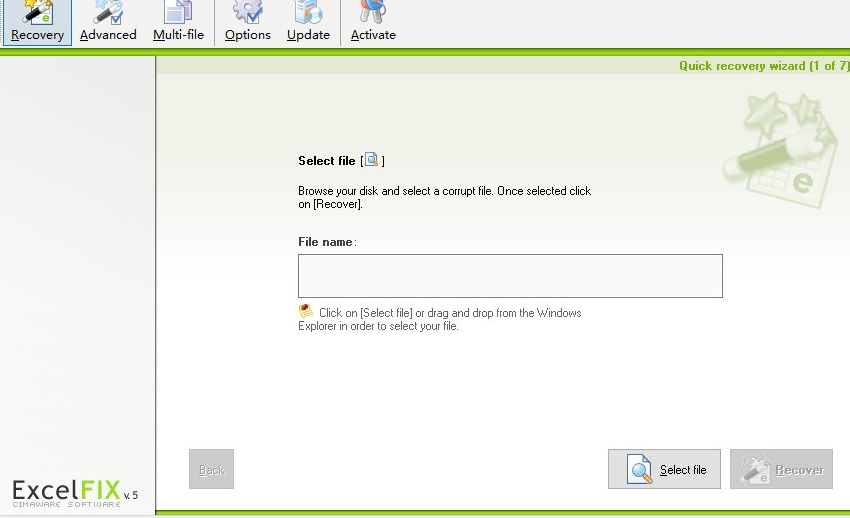Check for program Update
Image resolution: width=850 pixels, height=518 pixels.
(308, 23)
